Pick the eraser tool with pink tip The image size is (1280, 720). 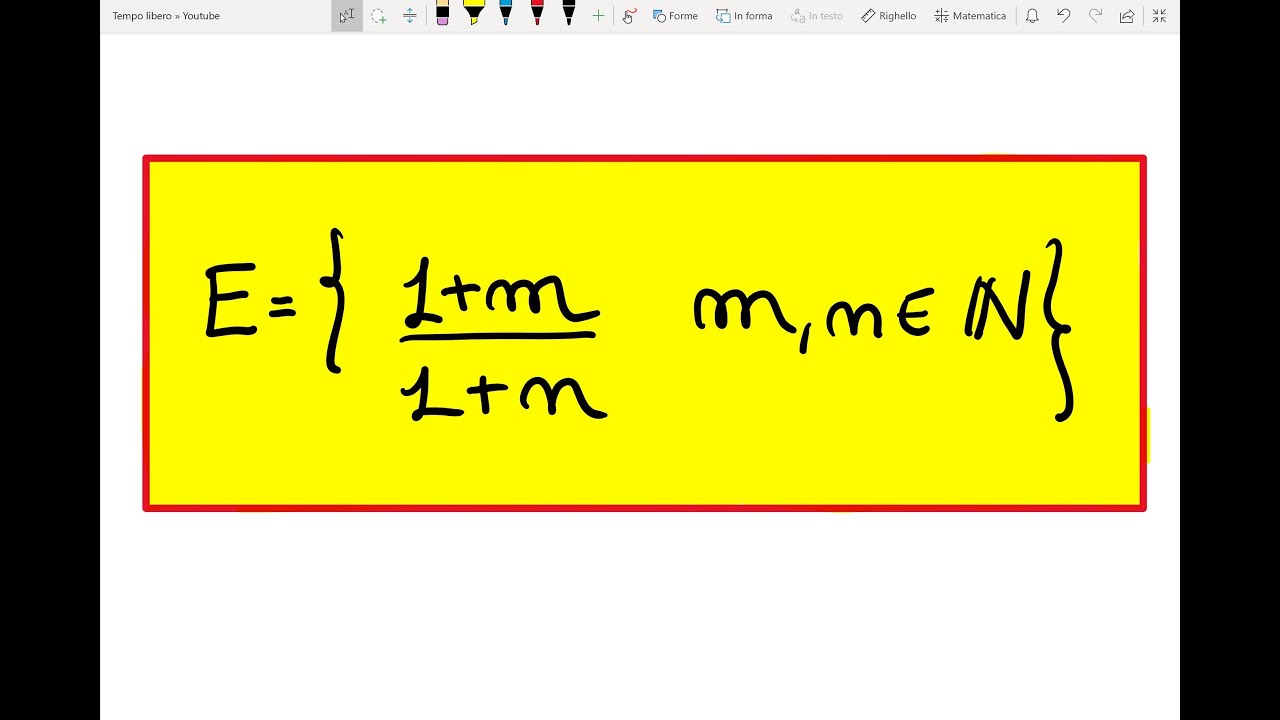point(442,15)
